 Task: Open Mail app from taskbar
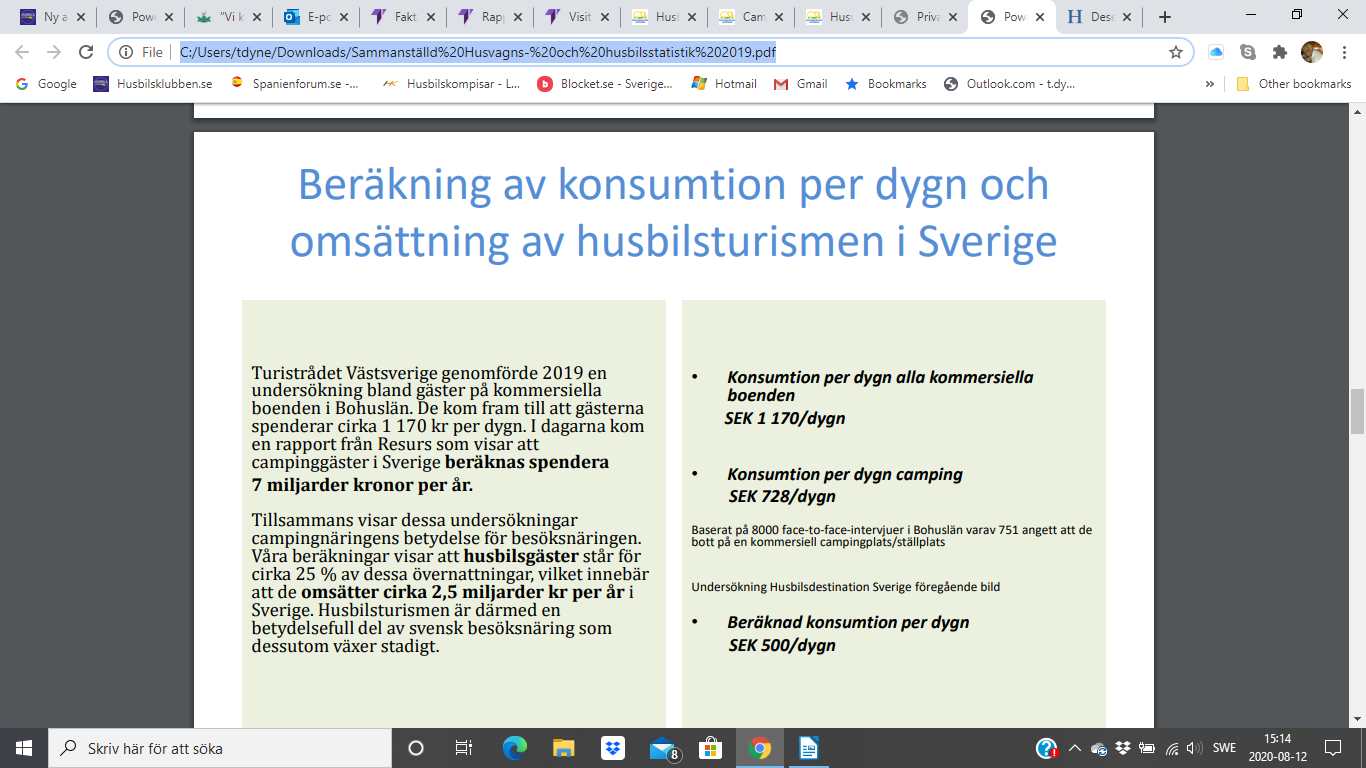[x=663, y=747]
